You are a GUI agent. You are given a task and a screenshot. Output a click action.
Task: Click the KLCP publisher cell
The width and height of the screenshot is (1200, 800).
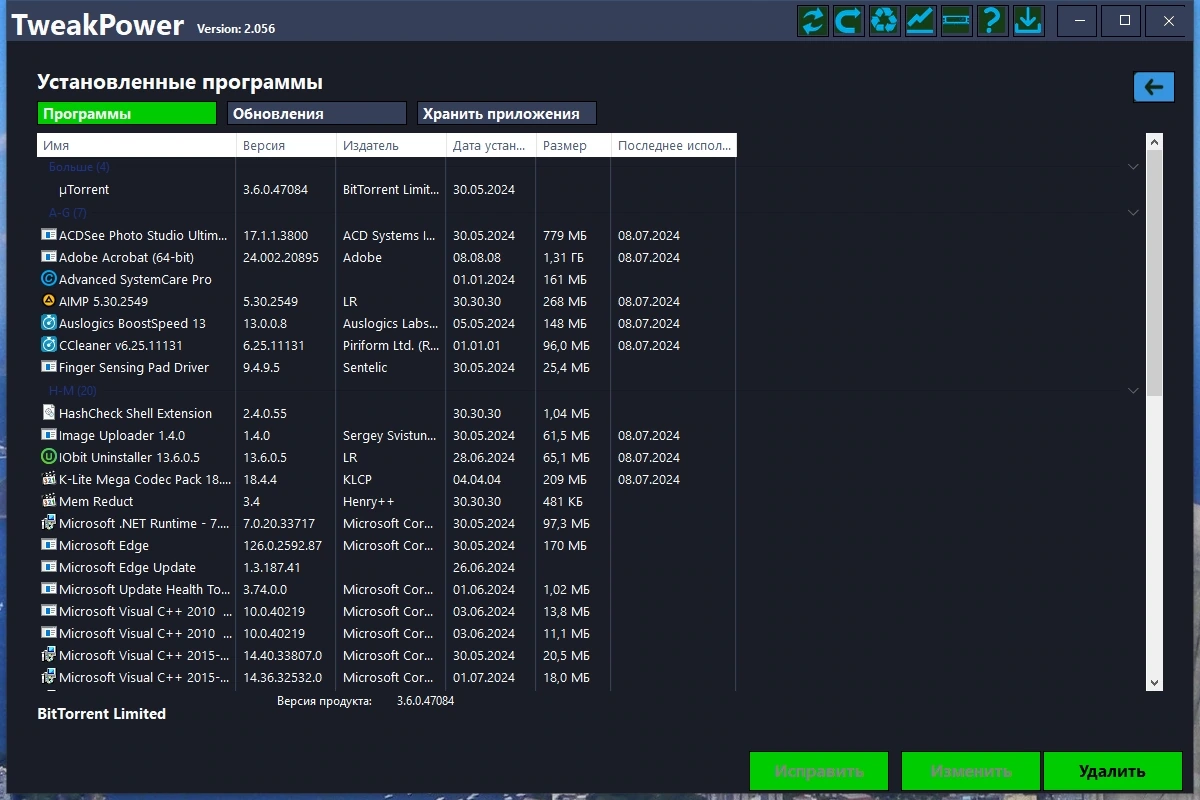(359, 479)
